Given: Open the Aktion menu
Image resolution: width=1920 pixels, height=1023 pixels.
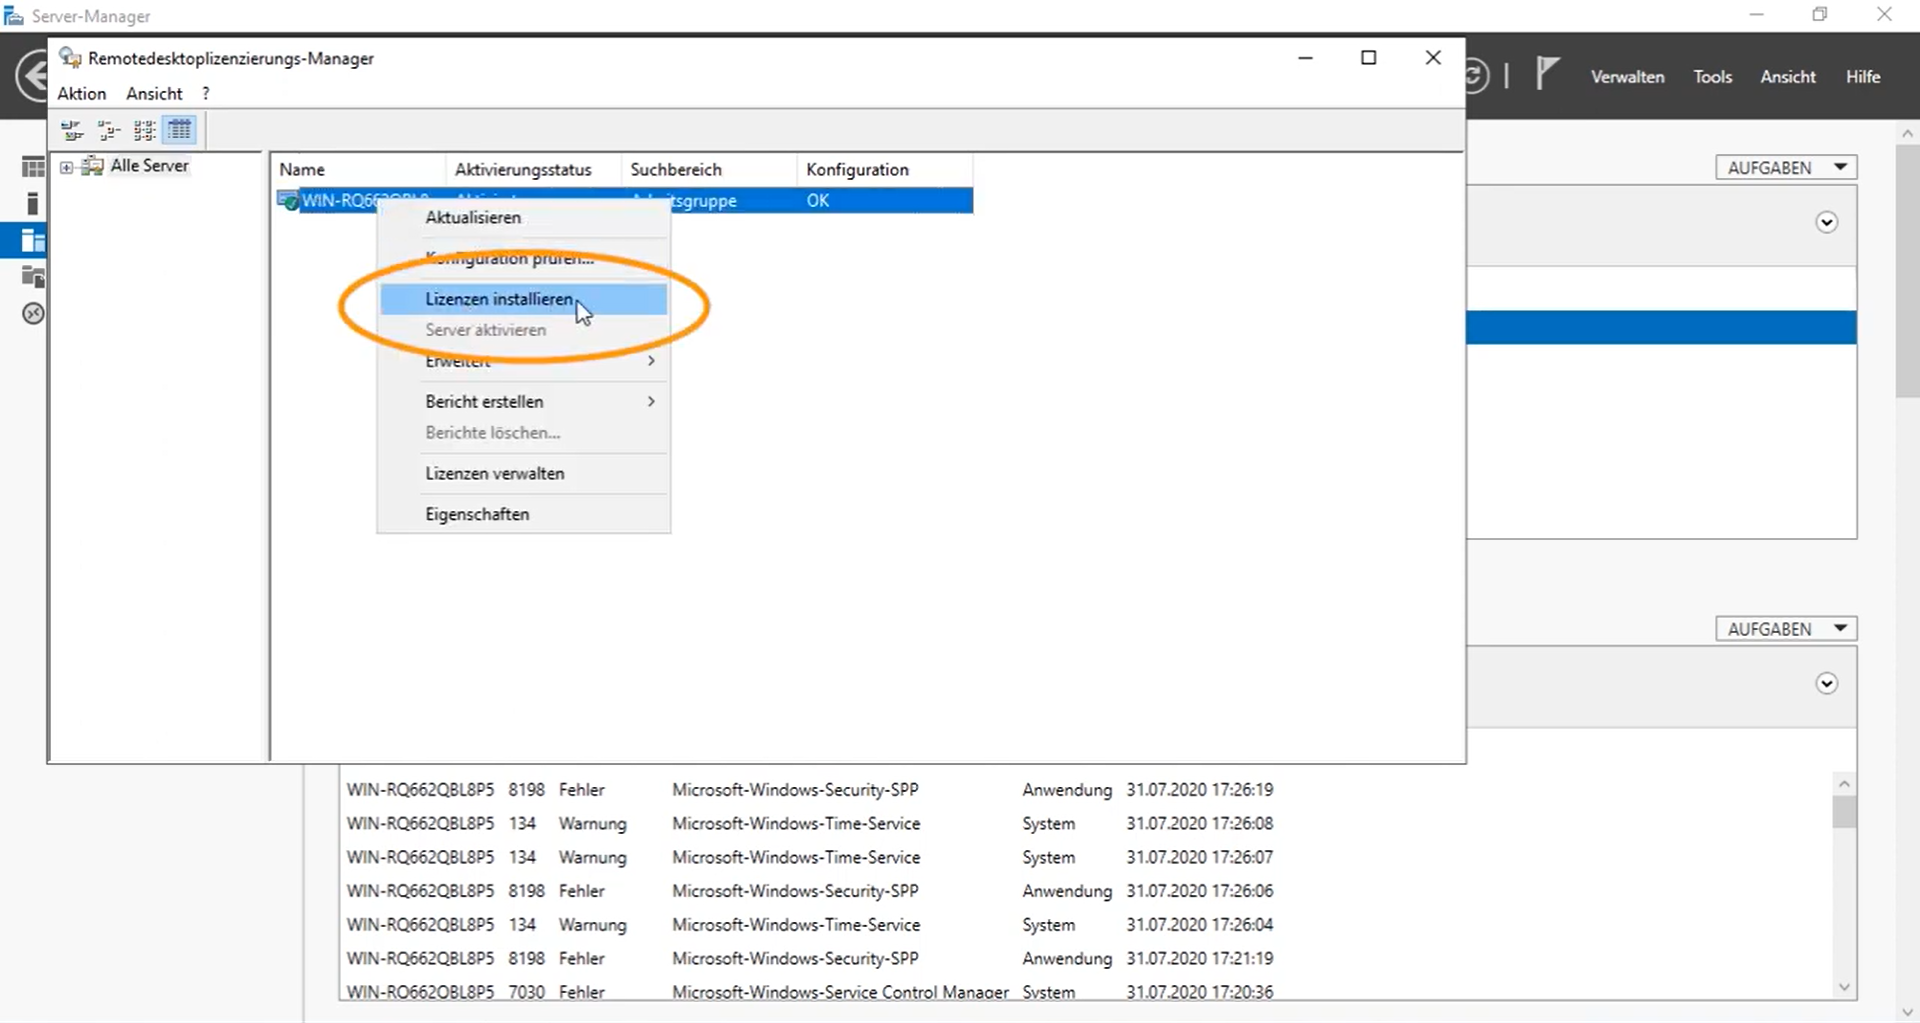Looking at the screenshot, I should pyautogui.click(x=81, y=93).
